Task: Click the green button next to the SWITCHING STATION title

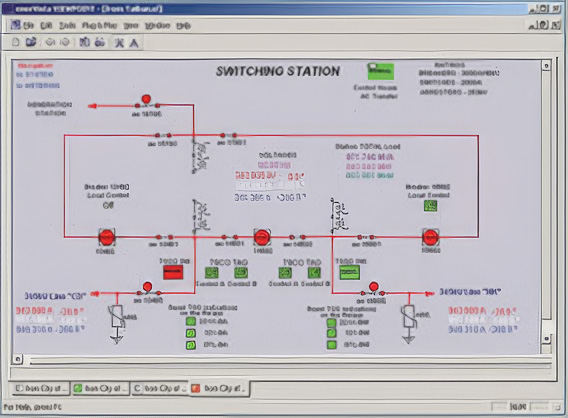Action: pos(380,71)
